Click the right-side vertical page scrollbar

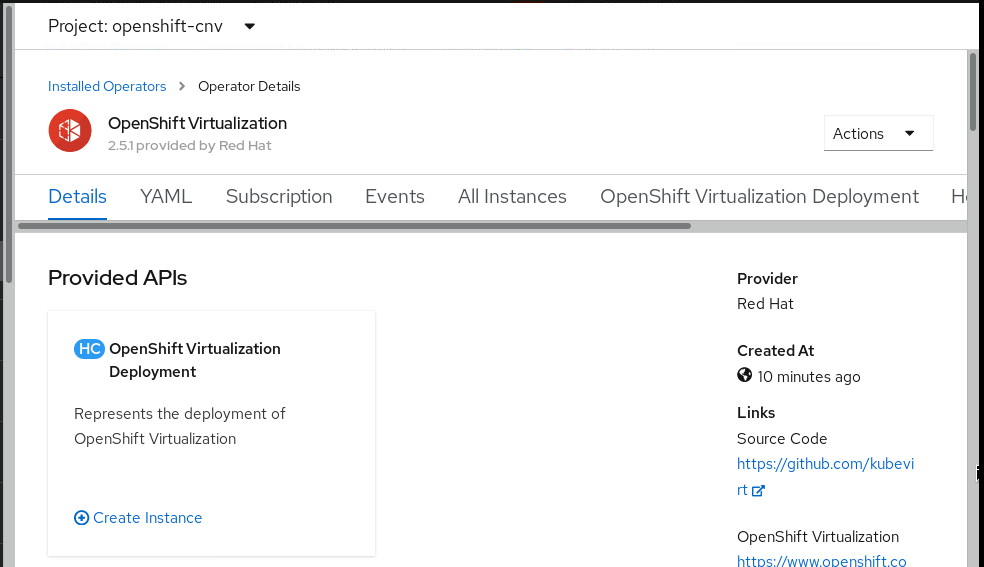pos(973,90)
